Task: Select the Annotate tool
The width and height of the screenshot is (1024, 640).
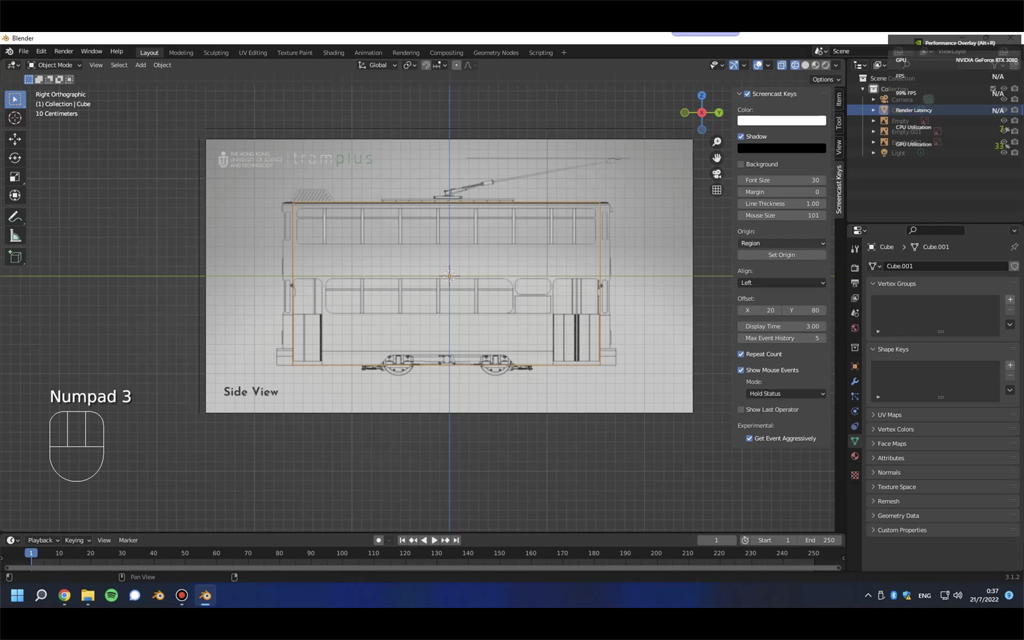Action: 15,217
